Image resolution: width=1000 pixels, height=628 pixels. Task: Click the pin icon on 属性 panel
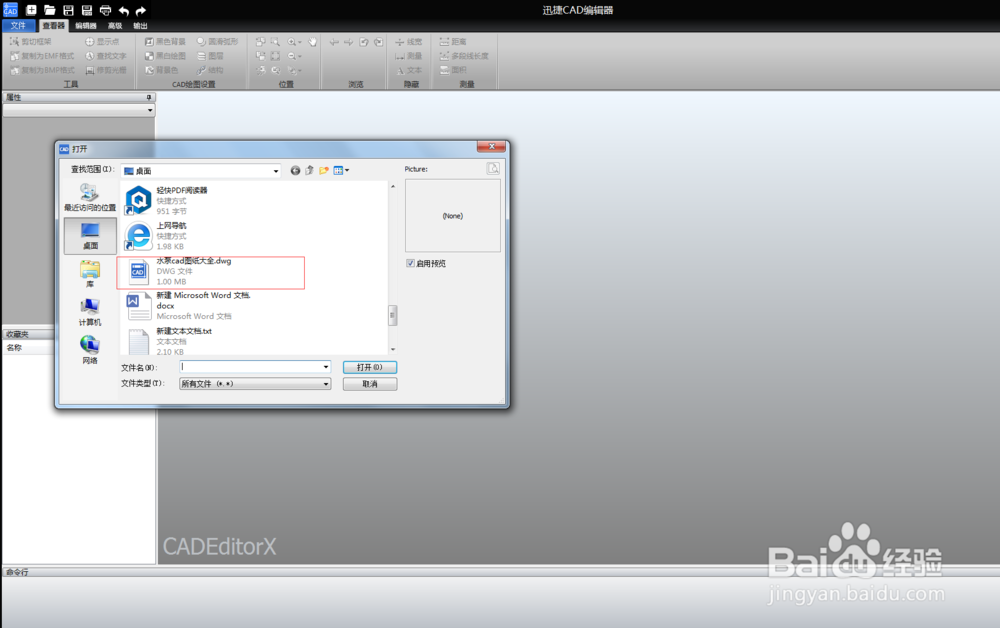[x=149, y=98]
